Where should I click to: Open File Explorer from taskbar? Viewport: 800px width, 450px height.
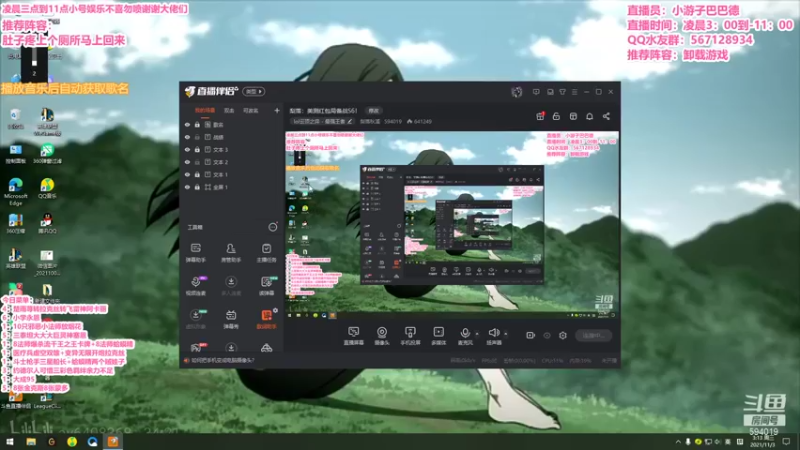tap(31, 442)
